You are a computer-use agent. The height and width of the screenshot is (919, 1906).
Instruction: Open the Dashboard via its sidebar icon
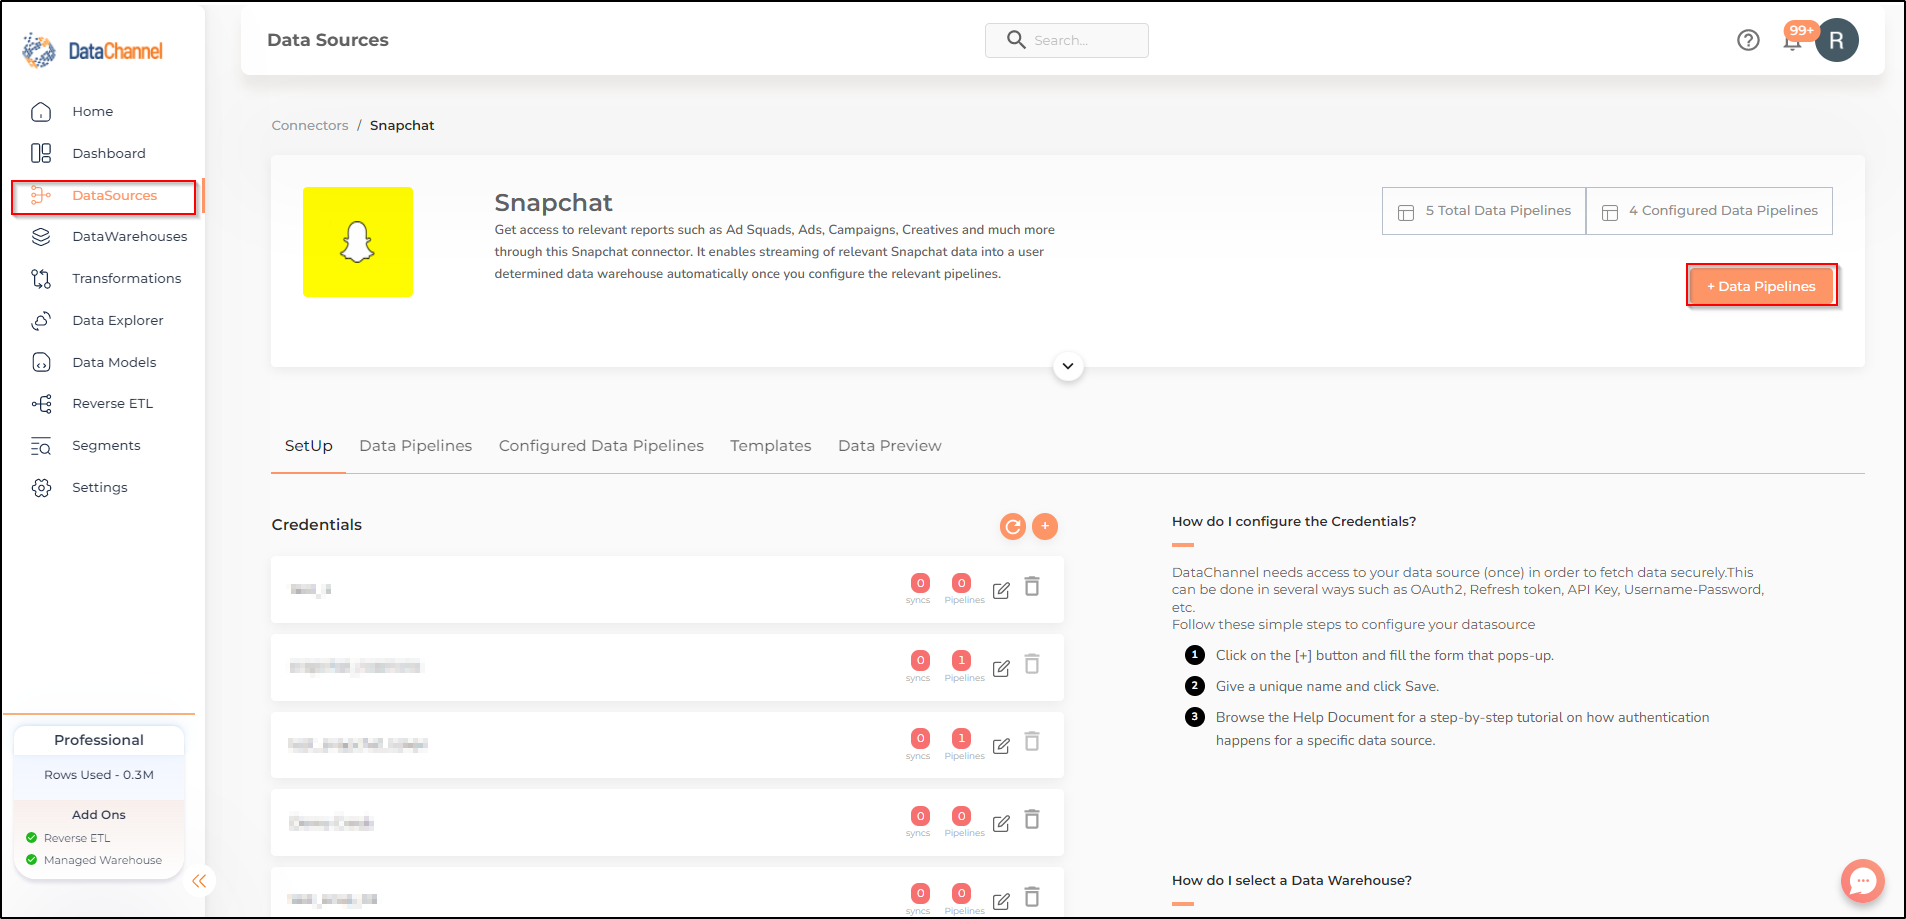tap(41, 153)
